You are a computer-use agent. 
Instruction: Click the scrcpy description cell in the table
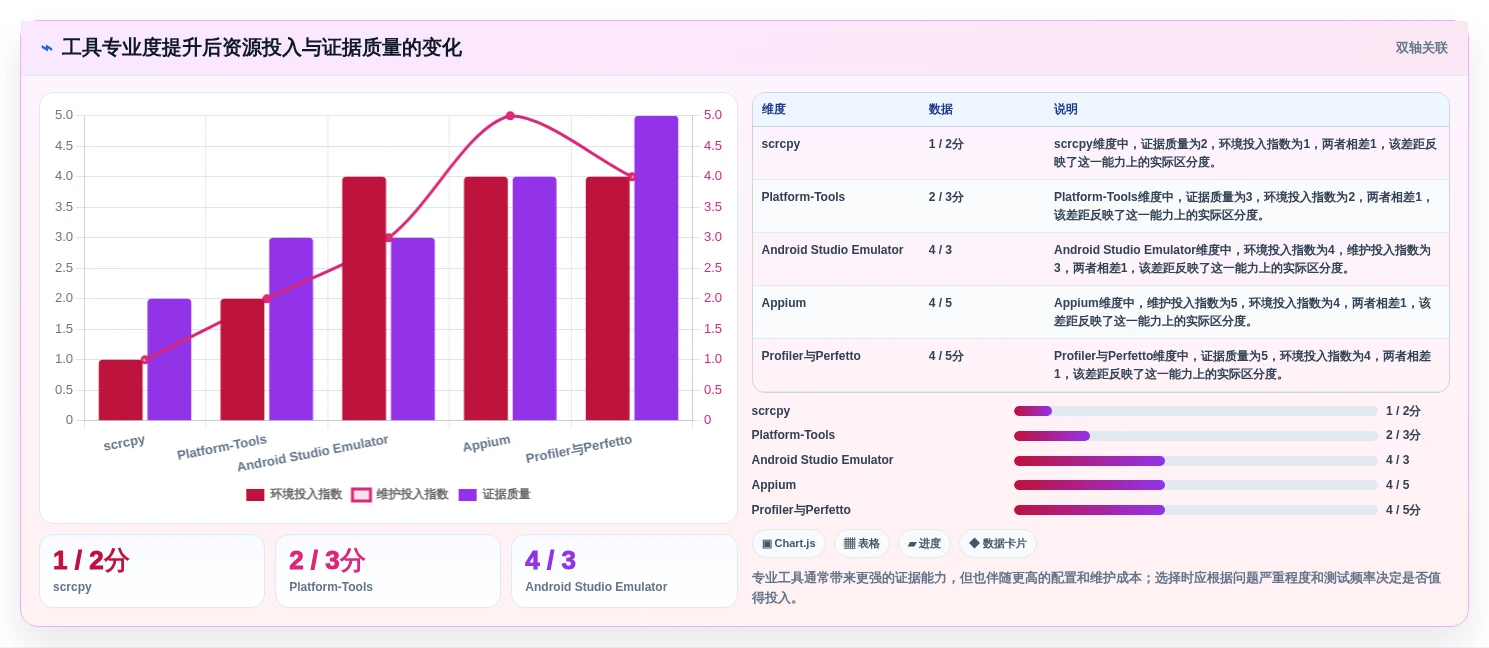1245,153
